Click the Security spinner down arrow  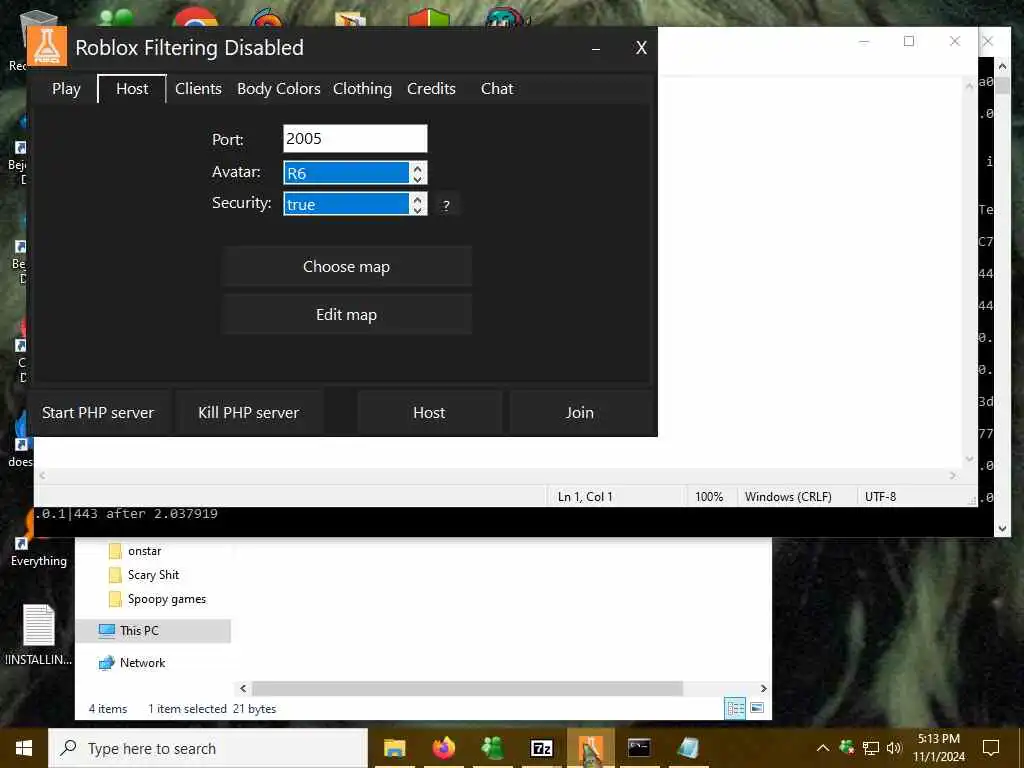(x=418, y=210)
